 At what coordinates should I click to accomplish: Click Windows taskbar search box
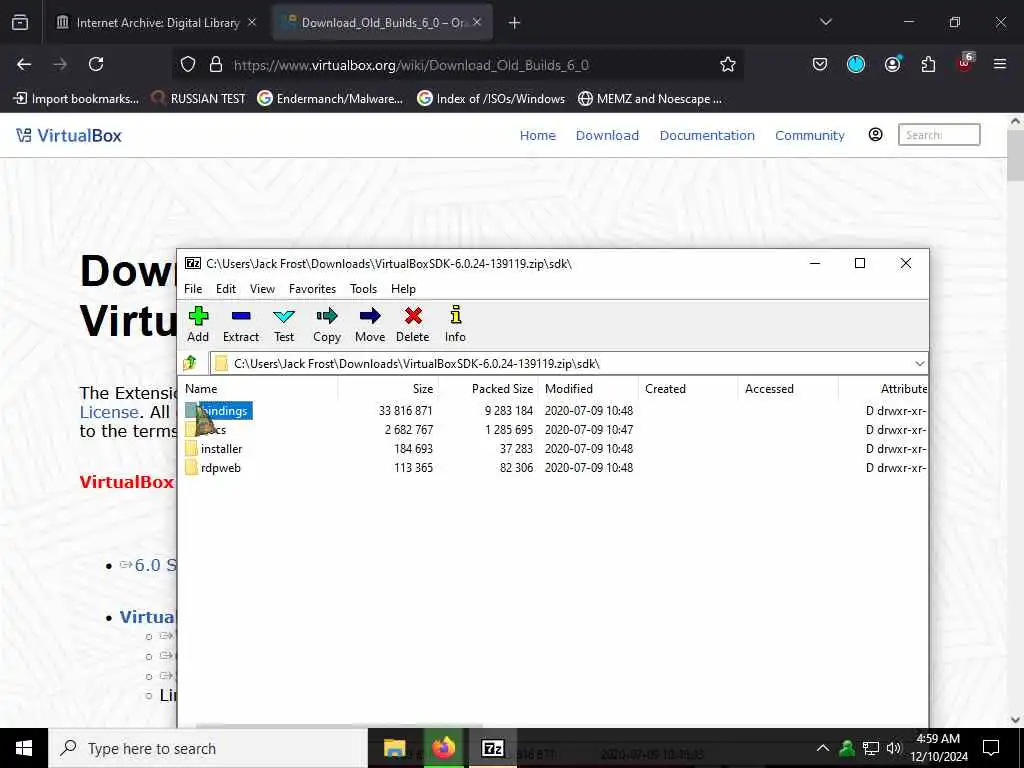coord(208,748)
